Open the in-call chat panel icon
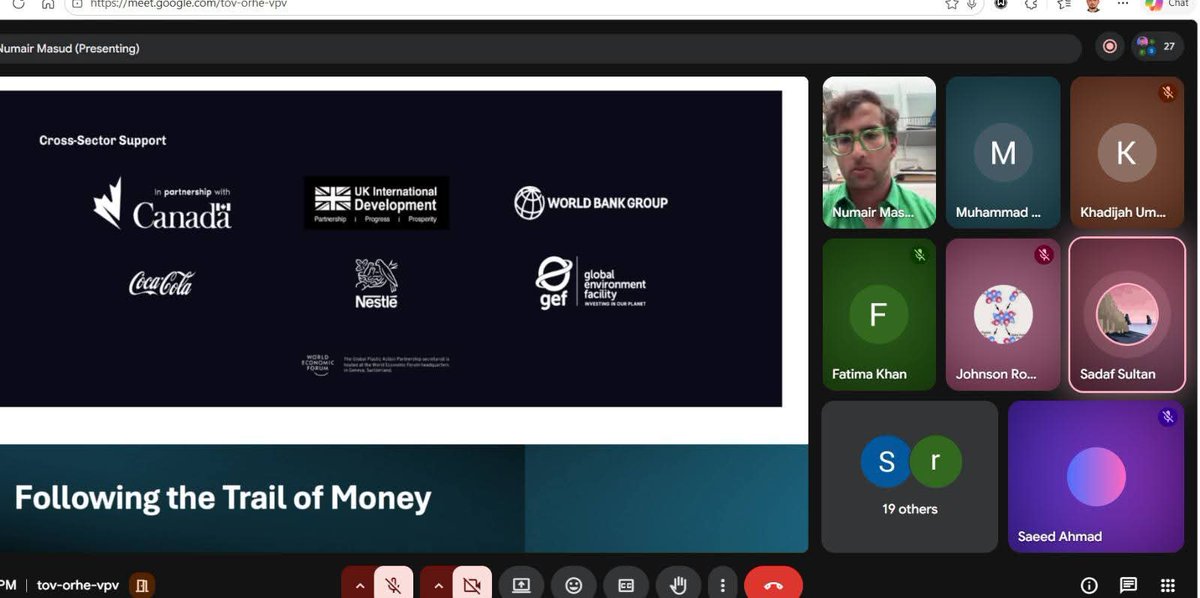Viewport: 1200px width, 598px height. click(1128, 586)
